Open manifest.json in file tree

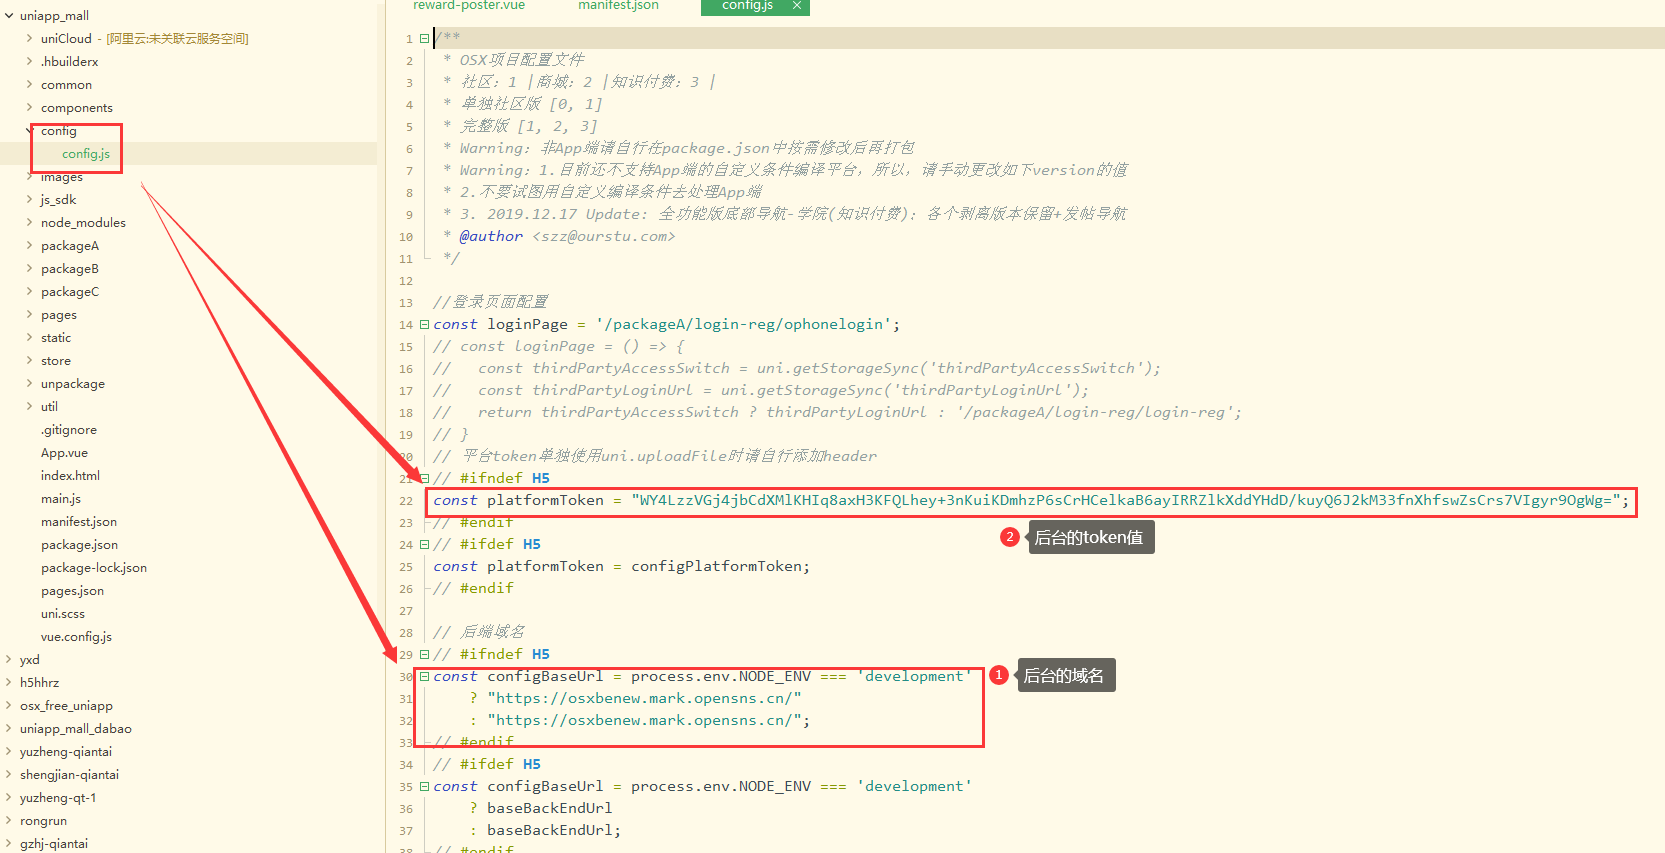pos(79,522)
